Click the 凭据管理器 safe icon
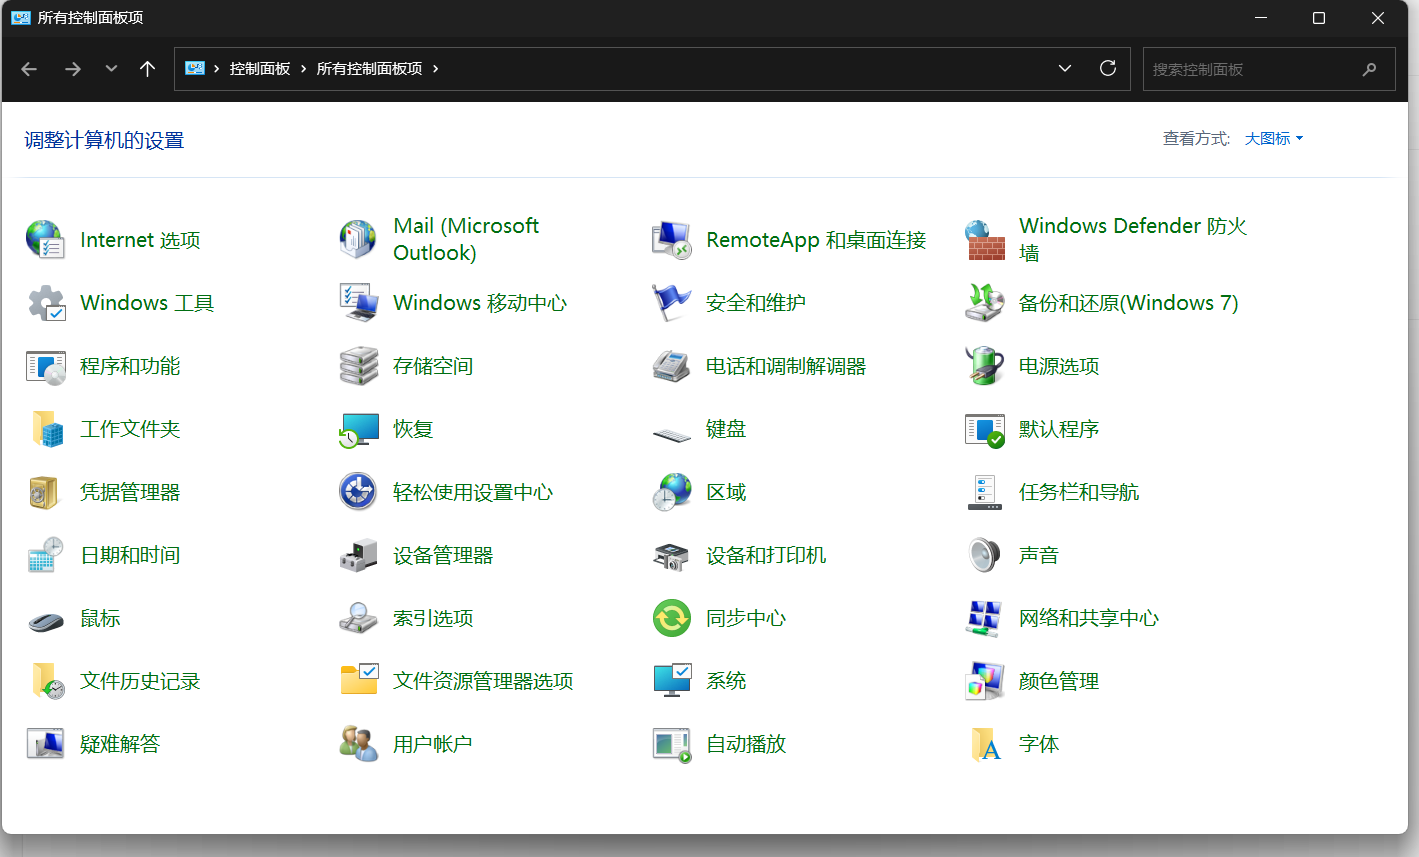The width and height of the screenshot is (1419, 857). 45,492
